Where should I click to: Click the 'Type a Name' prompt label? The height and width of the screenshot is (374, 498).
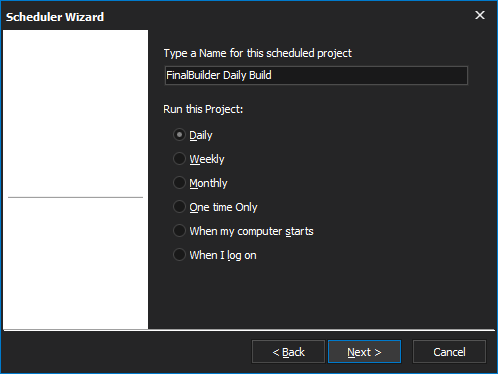(257, 53)
